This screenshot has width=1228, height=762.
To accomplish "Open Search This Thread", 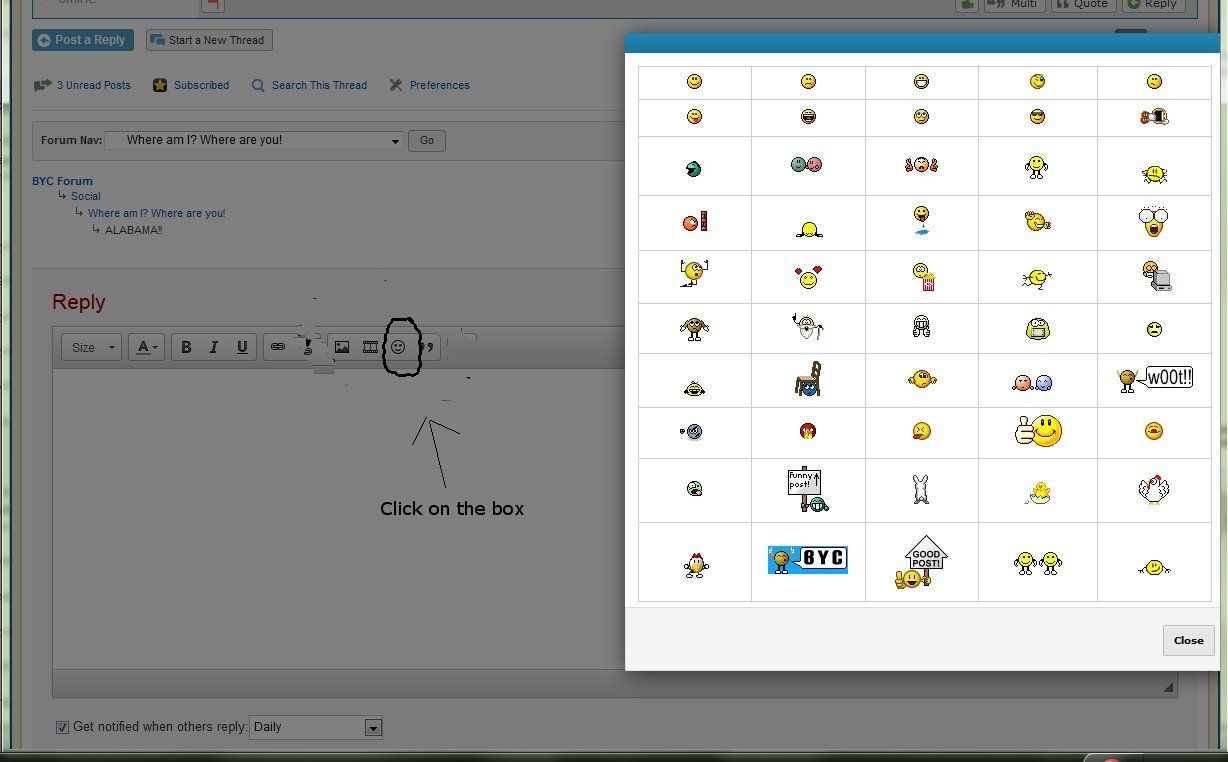I will tap(319, 85).
